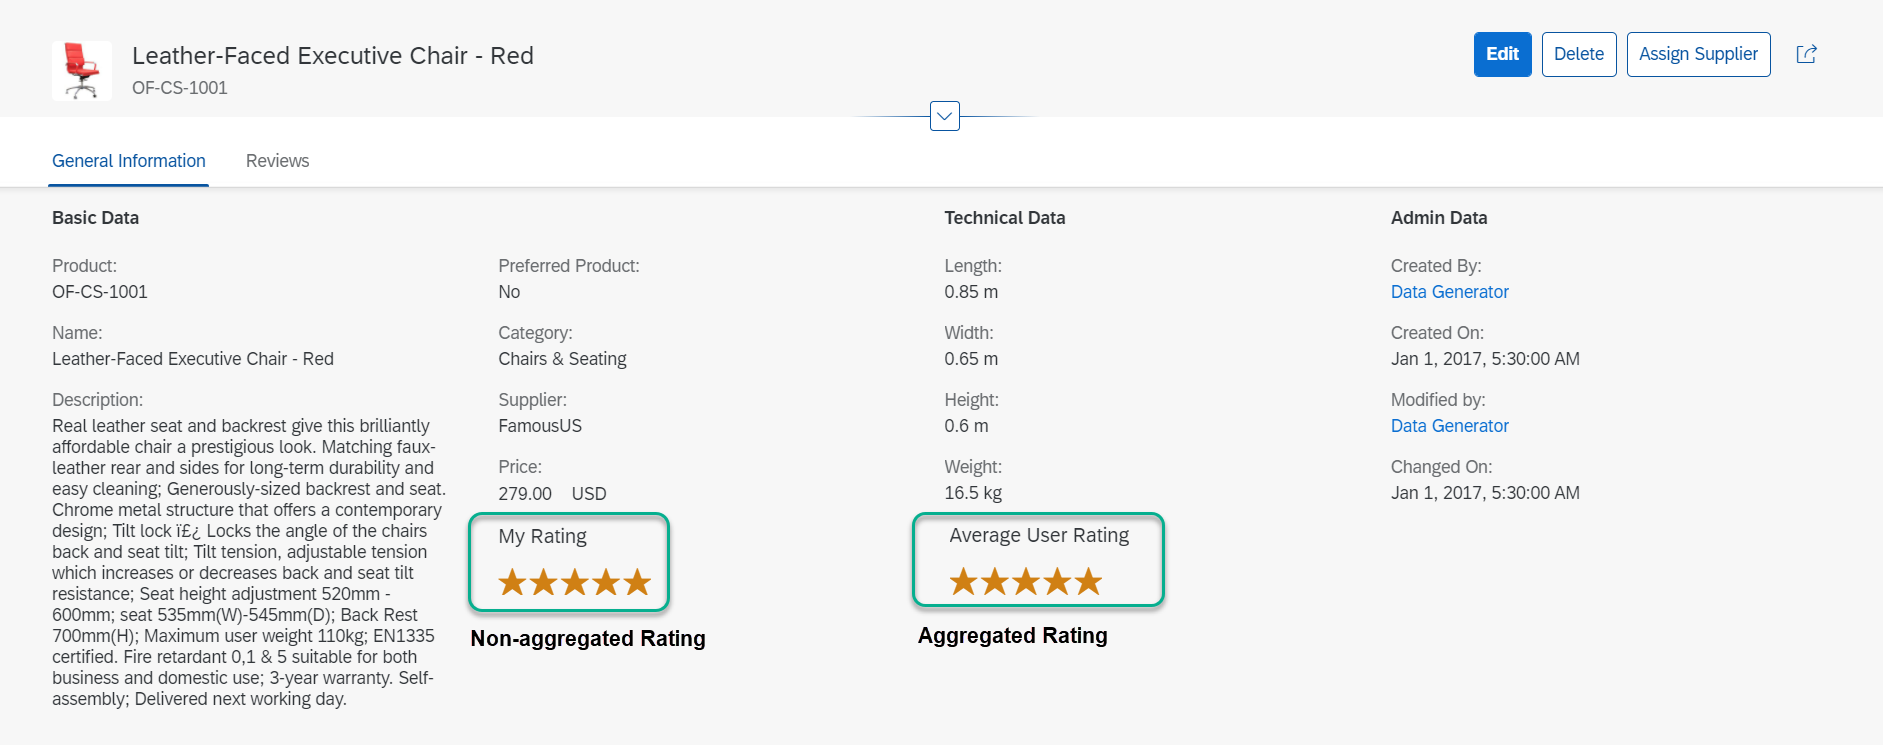The width and height of the screenshot is (1883, 745).
Task: Collapse the header with the chevron button
Action: point(944,116)
